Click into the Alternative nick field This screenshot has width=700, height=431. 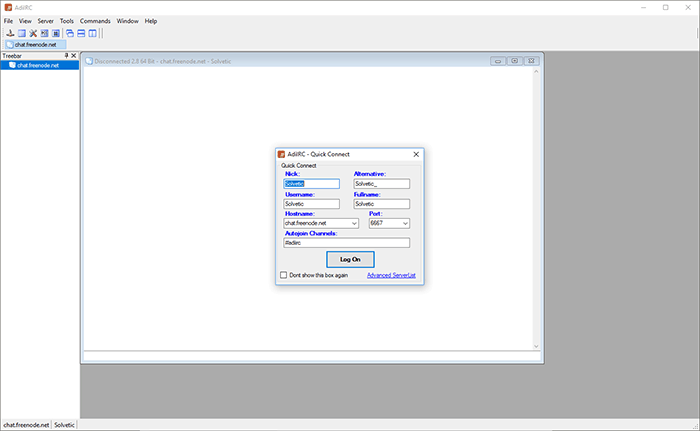[382, 184]
